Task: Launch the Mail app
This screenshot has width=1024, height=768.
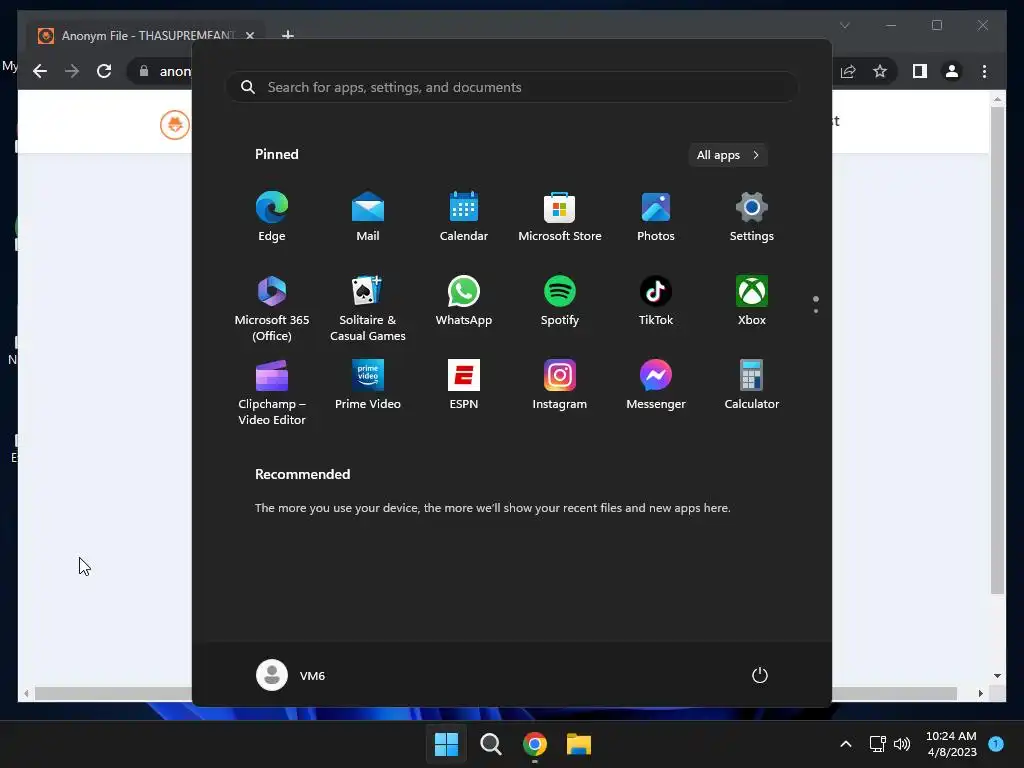Action: [x=368, y=217]
